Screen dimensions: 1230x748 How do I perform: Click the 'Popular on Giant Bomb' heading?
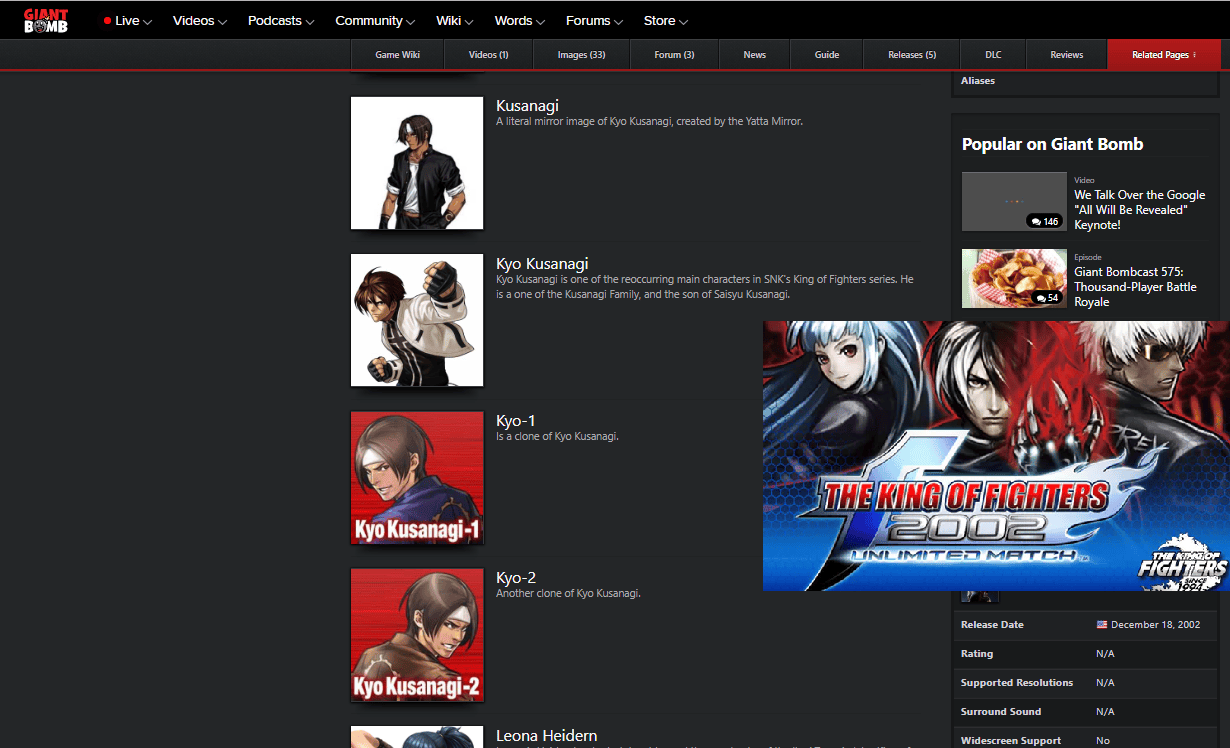pyautogui.click(x=1052, y=144)
